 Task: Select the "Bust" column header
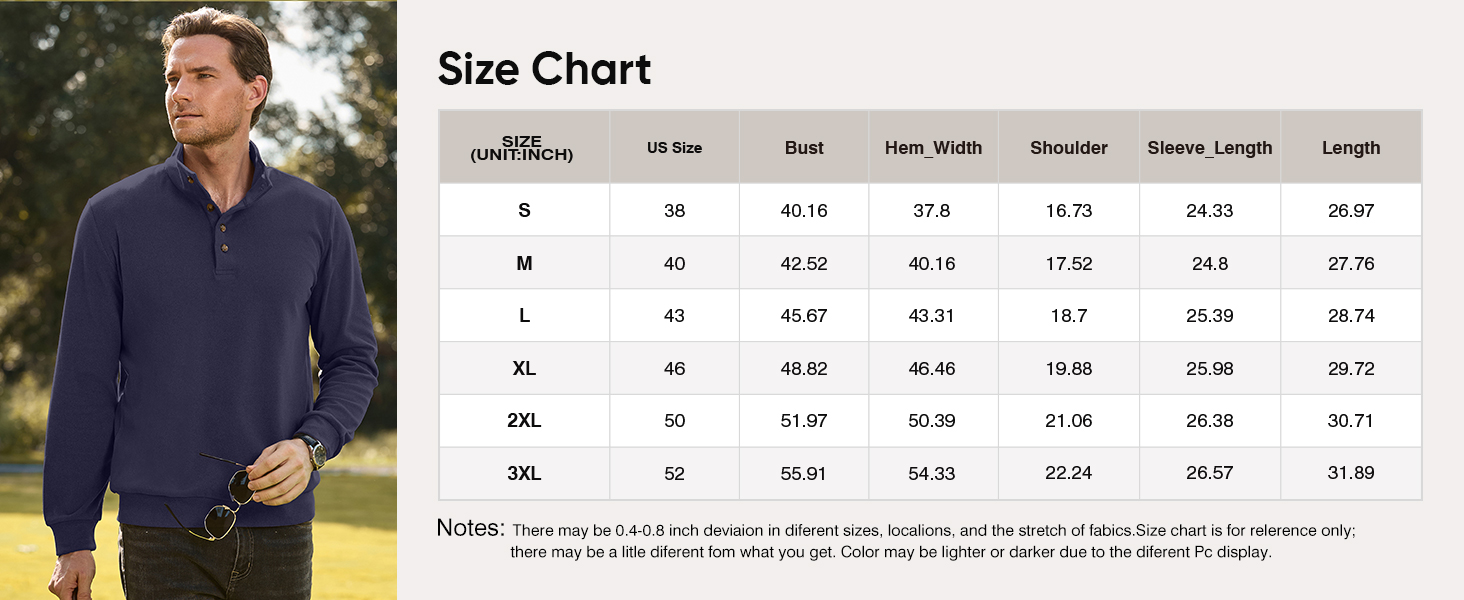804,148
